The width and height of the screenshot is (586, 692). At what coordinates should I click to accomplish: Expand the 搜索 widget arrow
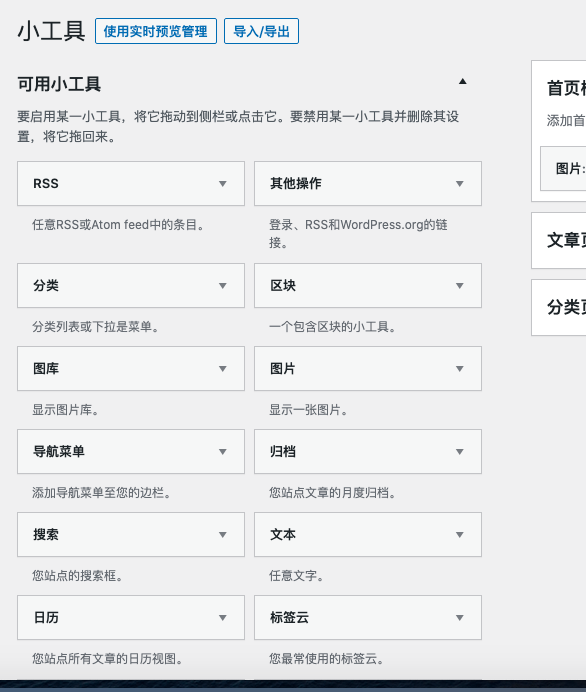click(223, 535)
